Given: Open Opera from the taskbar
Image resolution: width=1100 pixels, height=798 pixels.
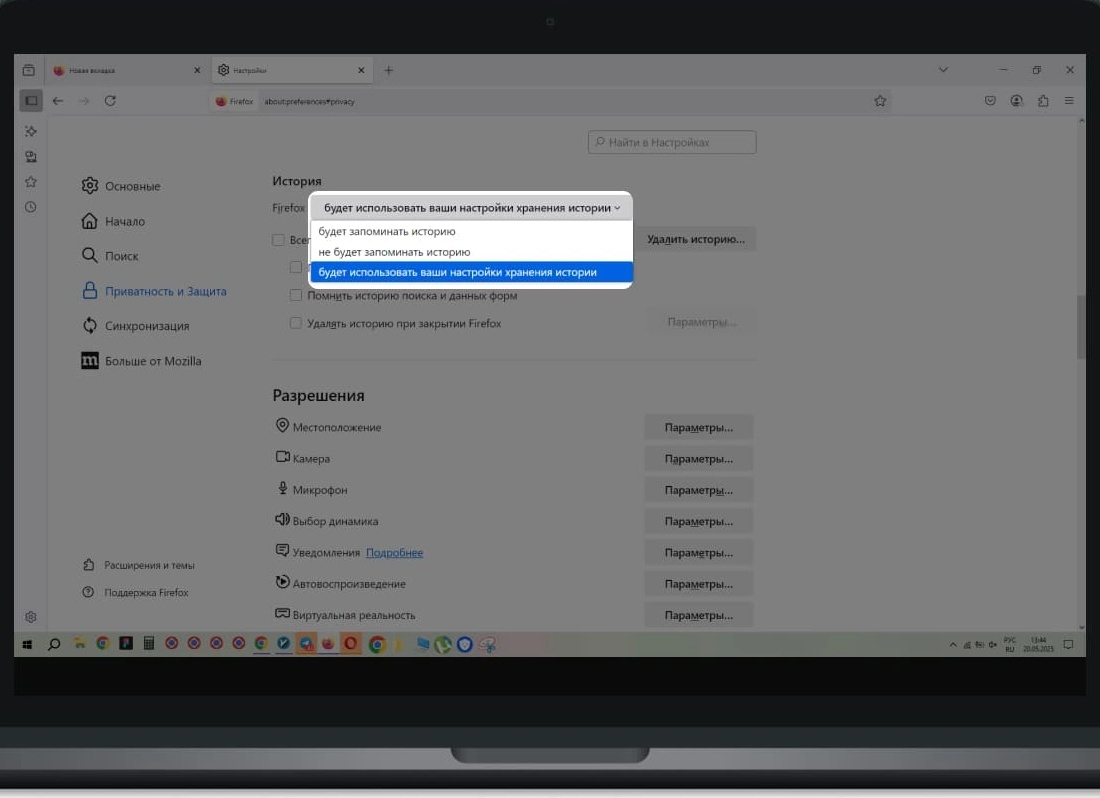Looking at the screenshot, I should point(350,643).
